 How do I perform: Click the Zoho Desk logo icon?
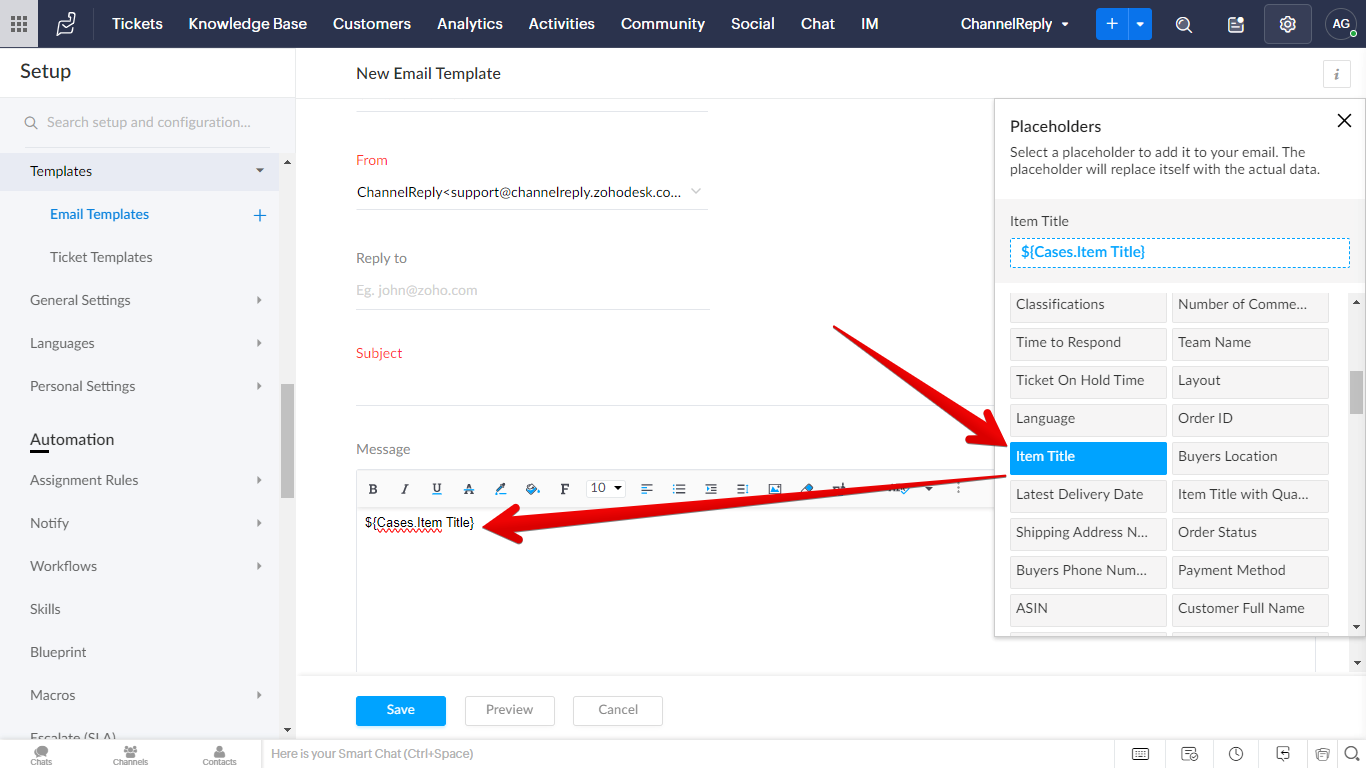tap(66, 24)
